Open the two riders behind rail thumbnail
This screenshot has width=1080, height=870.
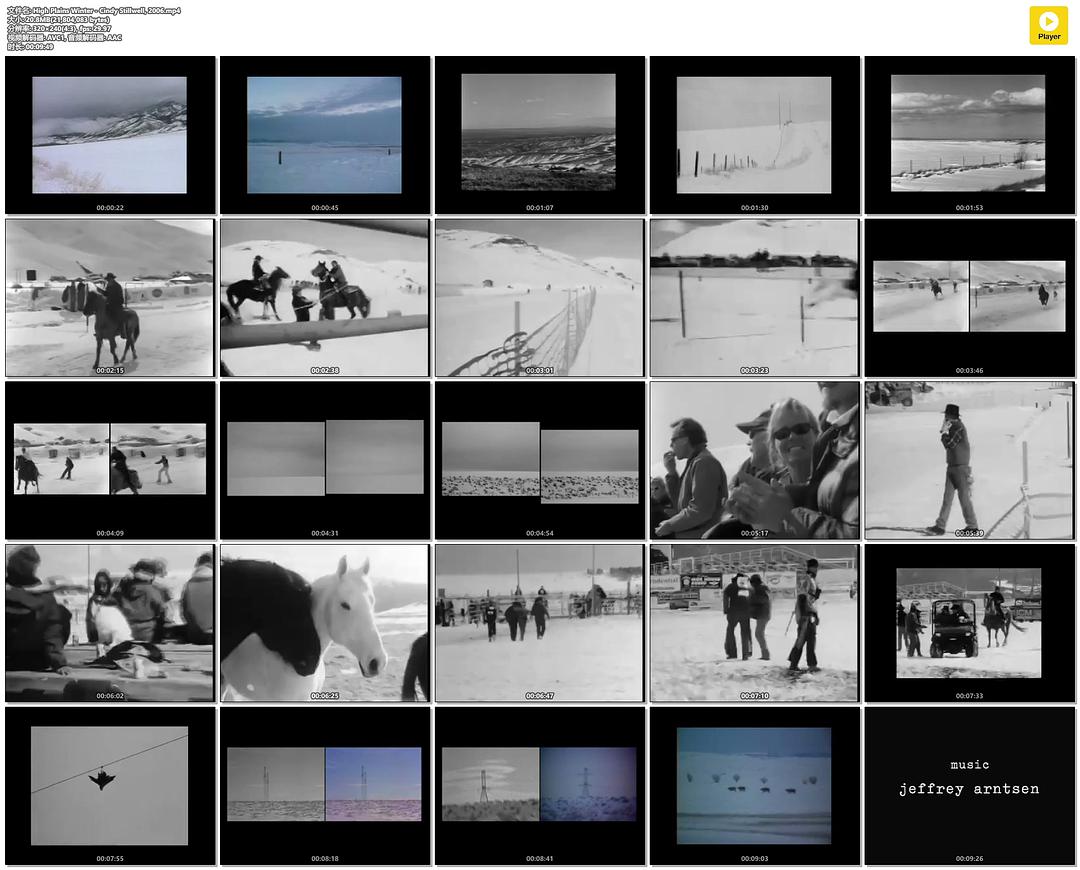pyautogui.click(x=324, y=297)
